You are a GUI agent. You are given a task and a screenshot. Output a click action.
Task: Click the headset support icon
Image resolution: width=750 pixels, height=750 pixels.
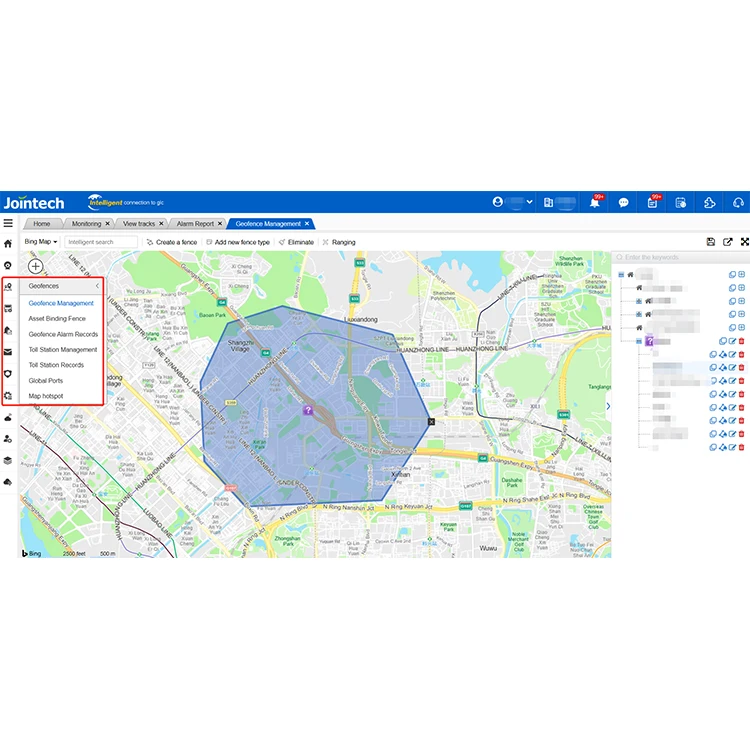coord(738,202)
